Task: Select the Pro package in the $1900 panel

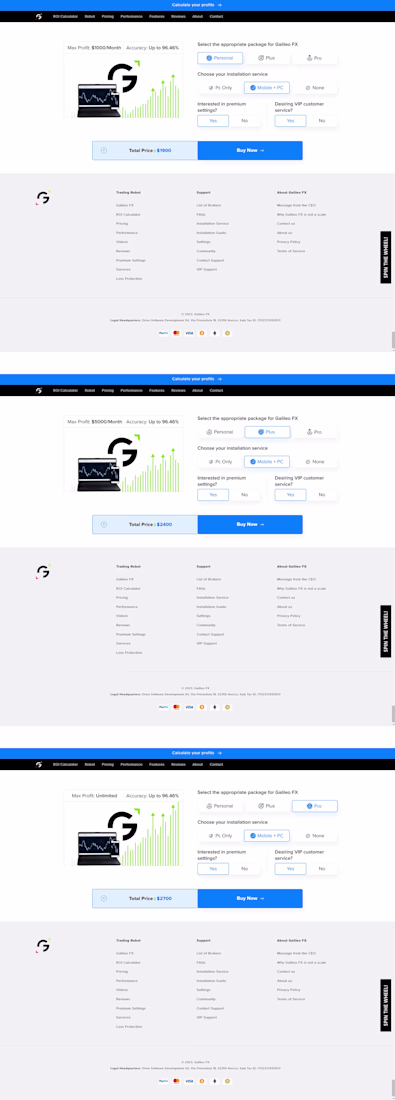Action: (314, 58)
